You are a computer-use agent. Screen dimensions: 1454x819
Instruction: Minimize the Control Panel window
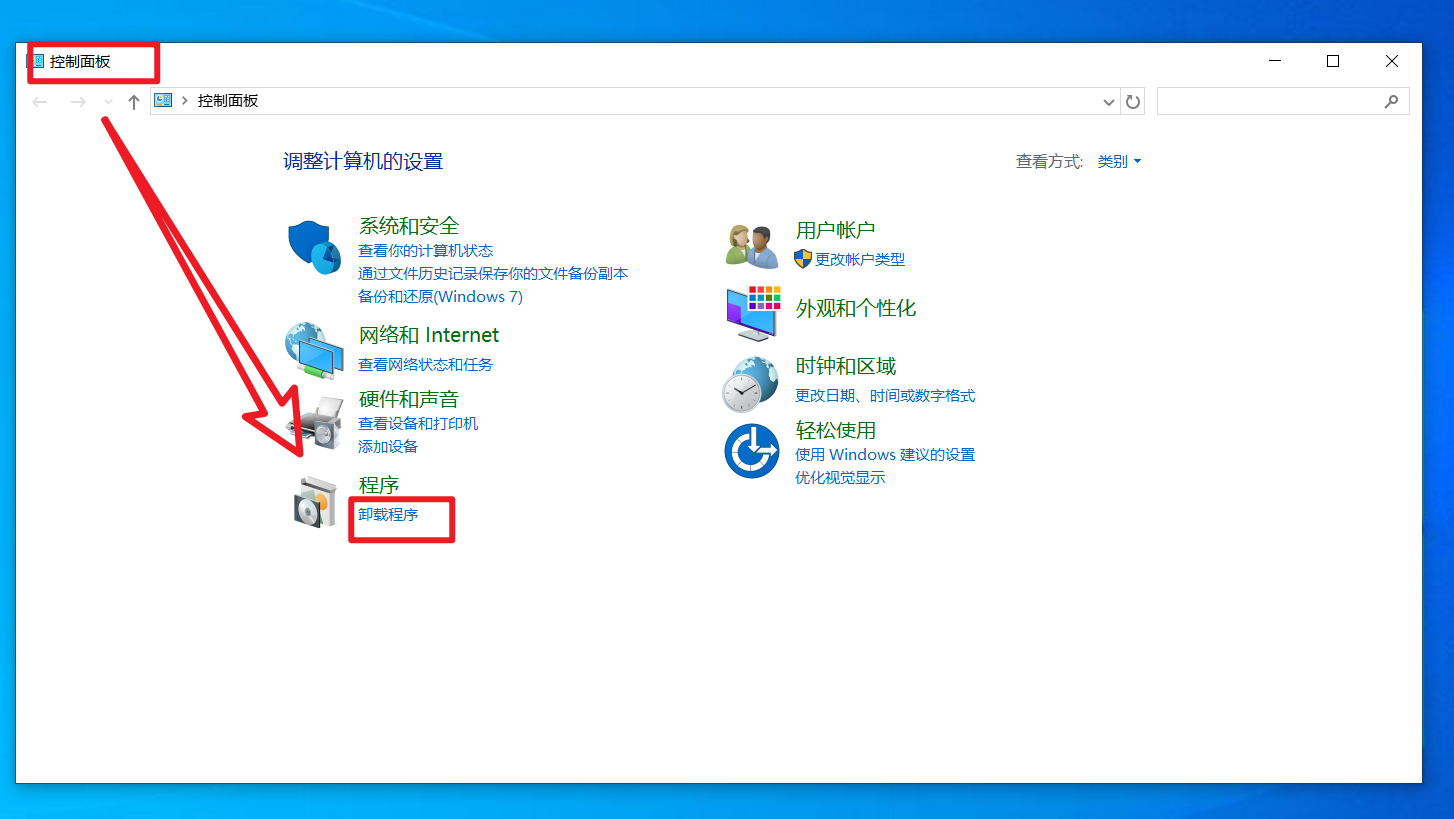click(1275, 61)
